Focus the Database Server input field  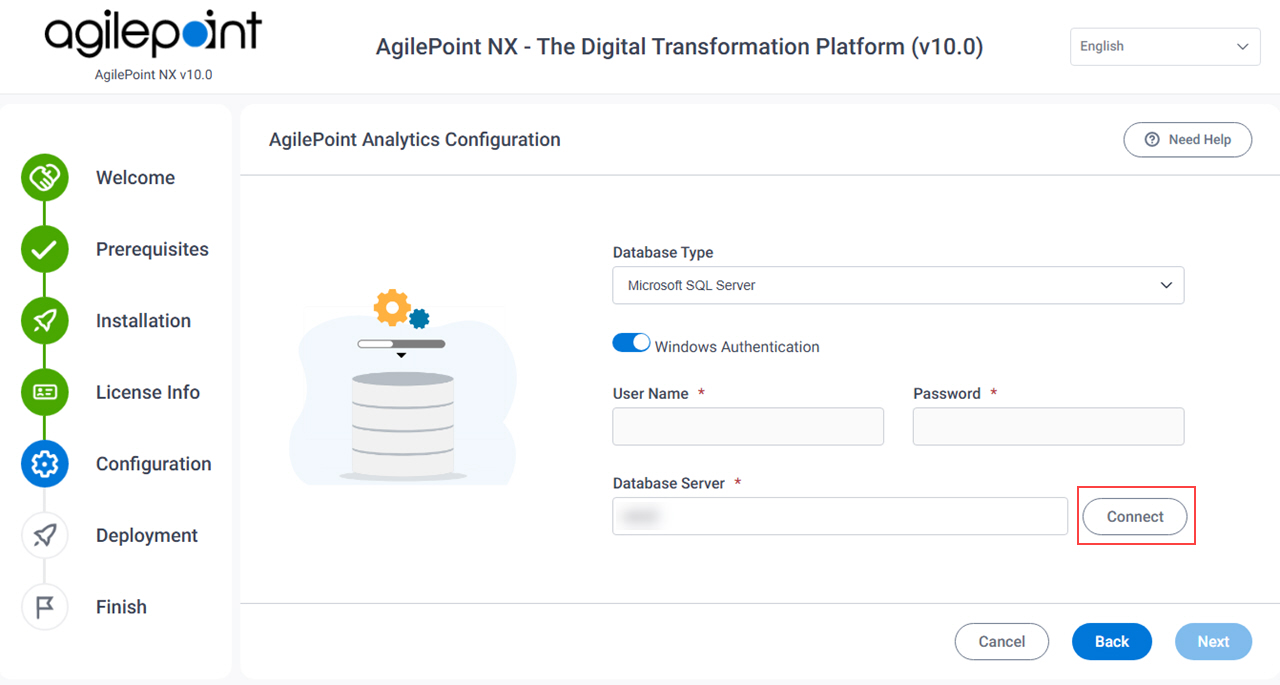(840, 516)
